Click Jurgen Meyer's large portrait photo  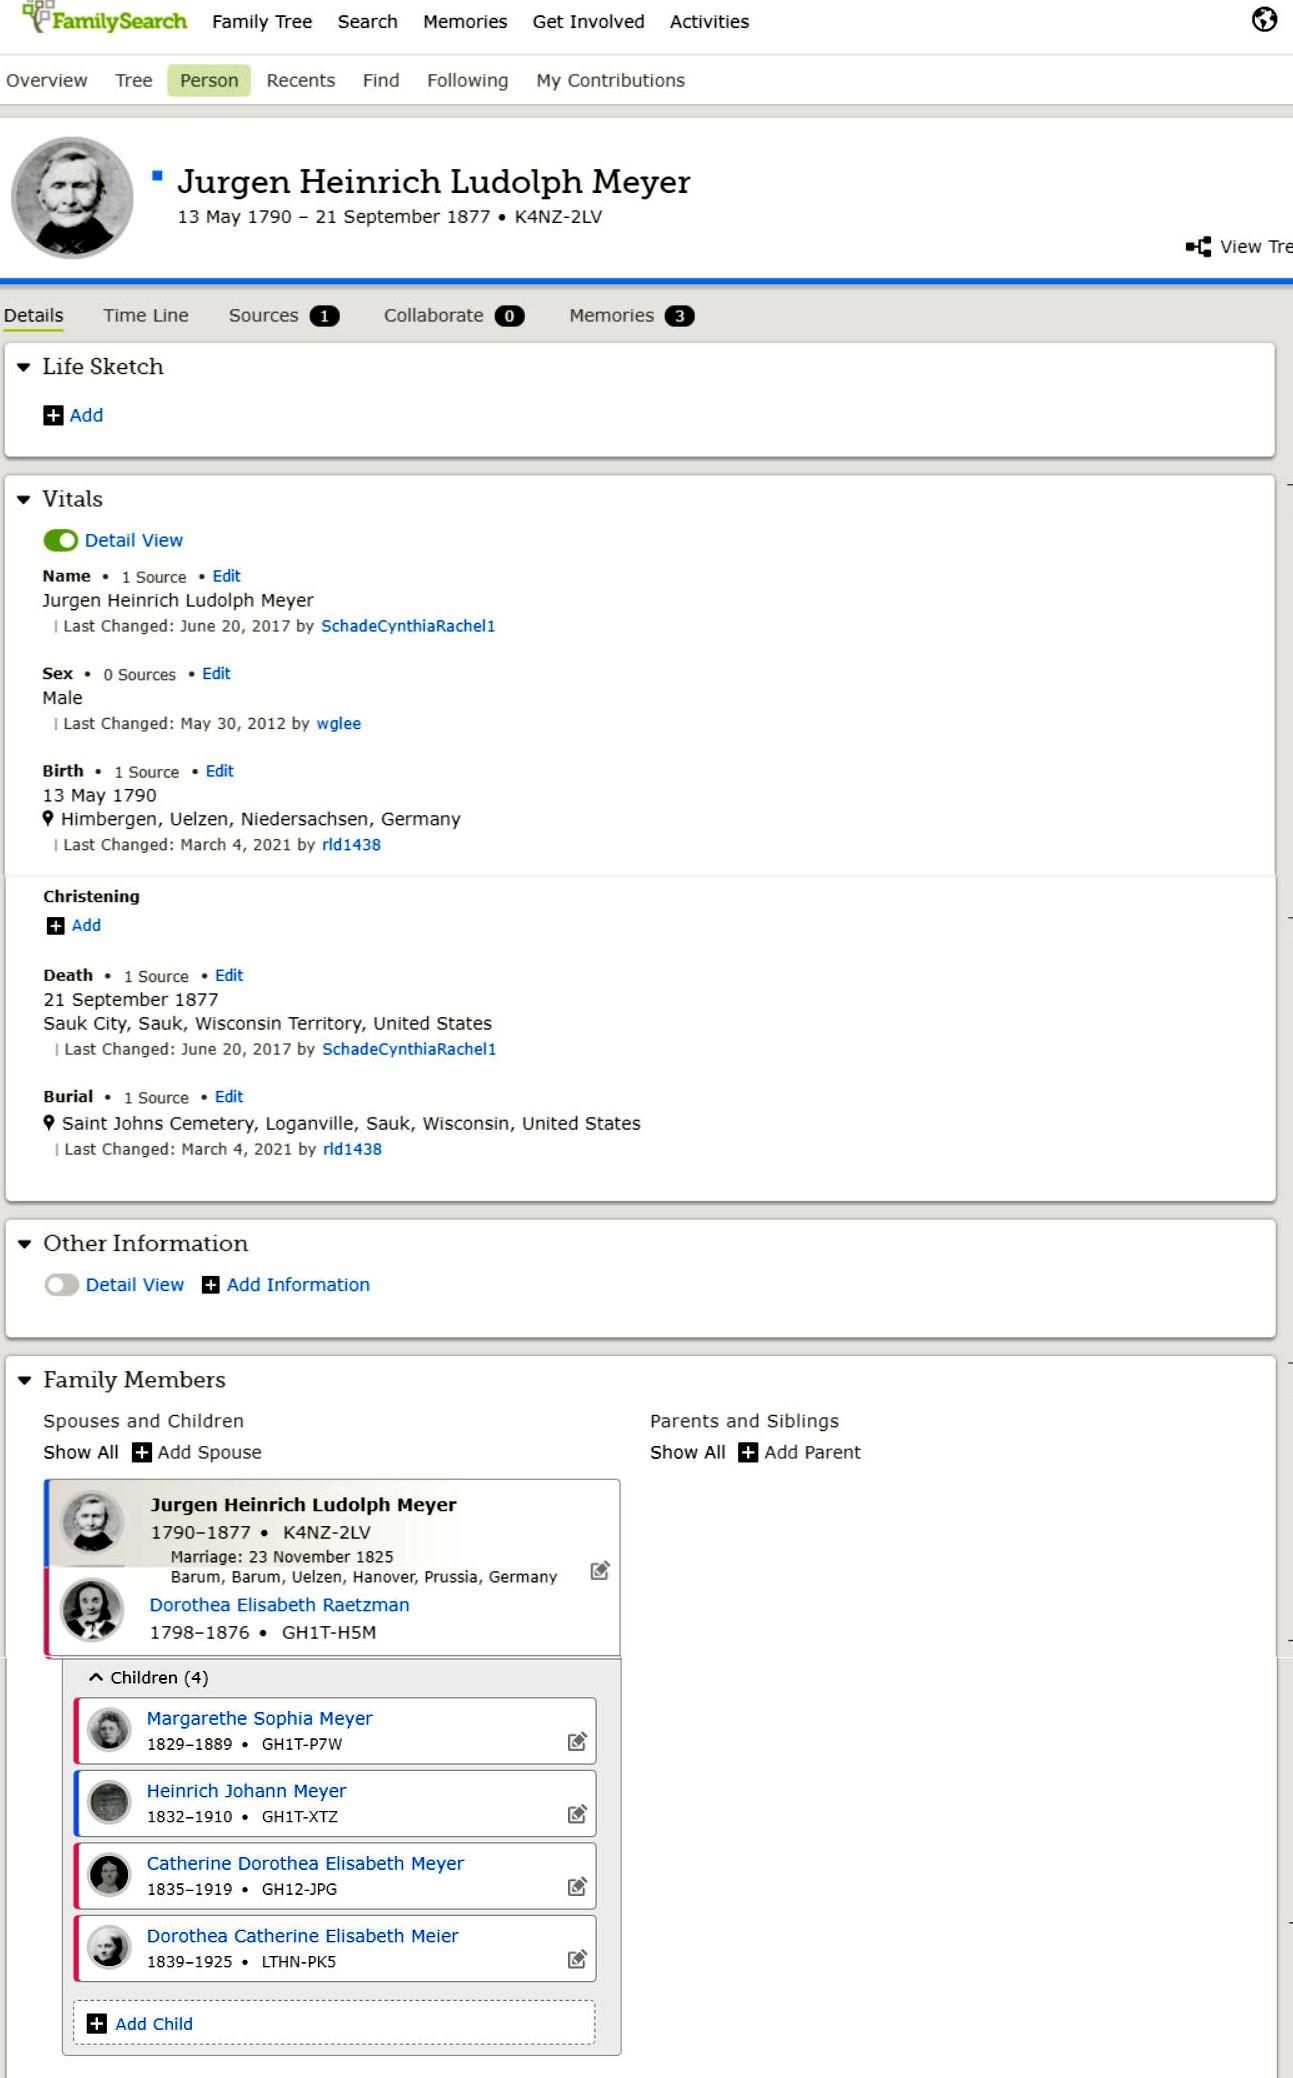(x=72, y=197)
